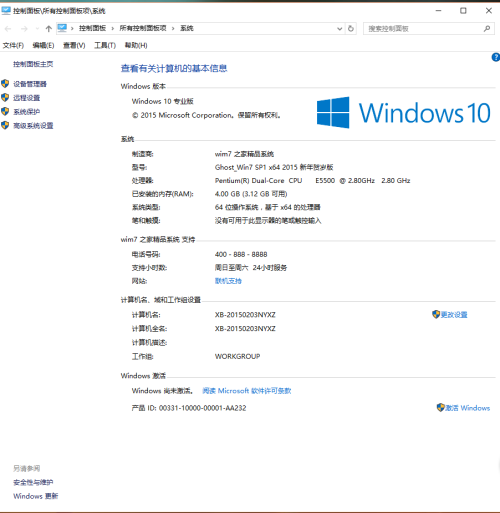Read the Microsoft 软件许可条款 link
Viewport: 500px width, 513px height.
[247, 391]
